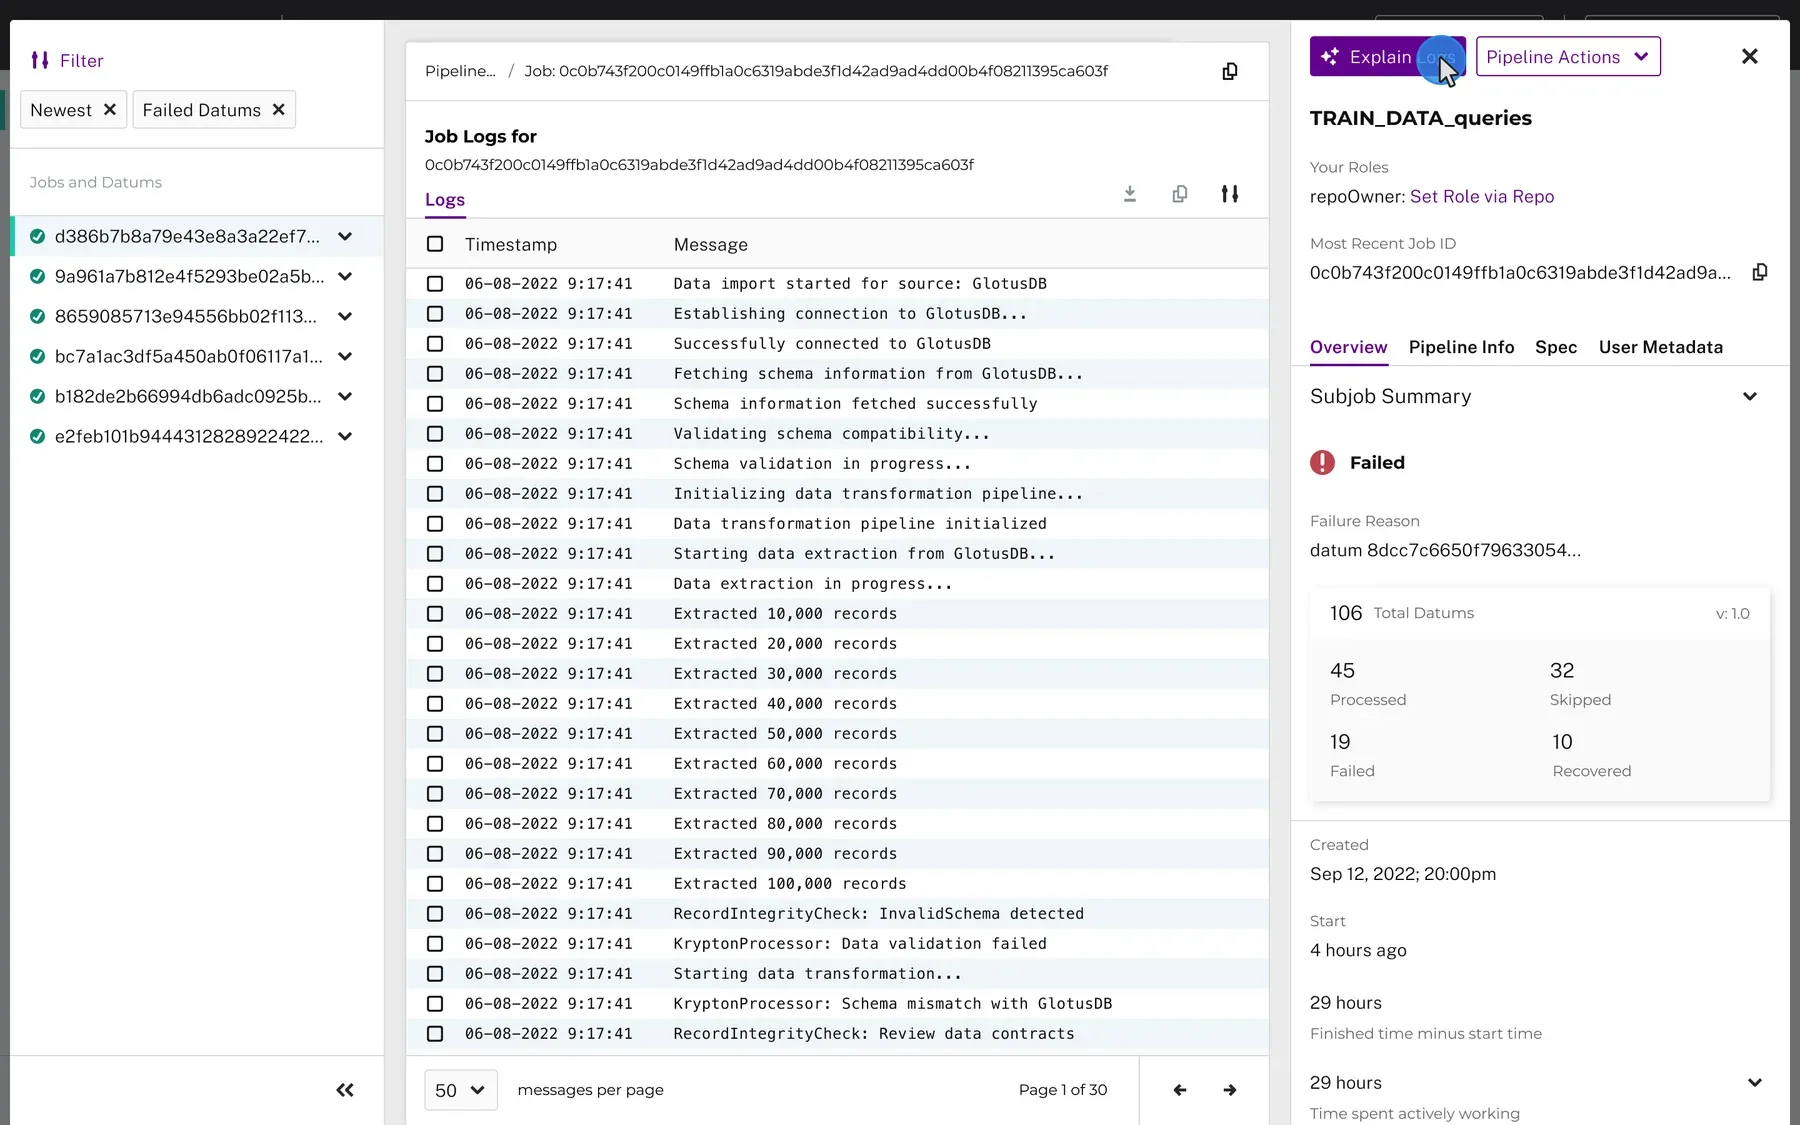Check the InvalidSchema detected log row
The image size is (1800, 1125).
(x=435, y=914)
